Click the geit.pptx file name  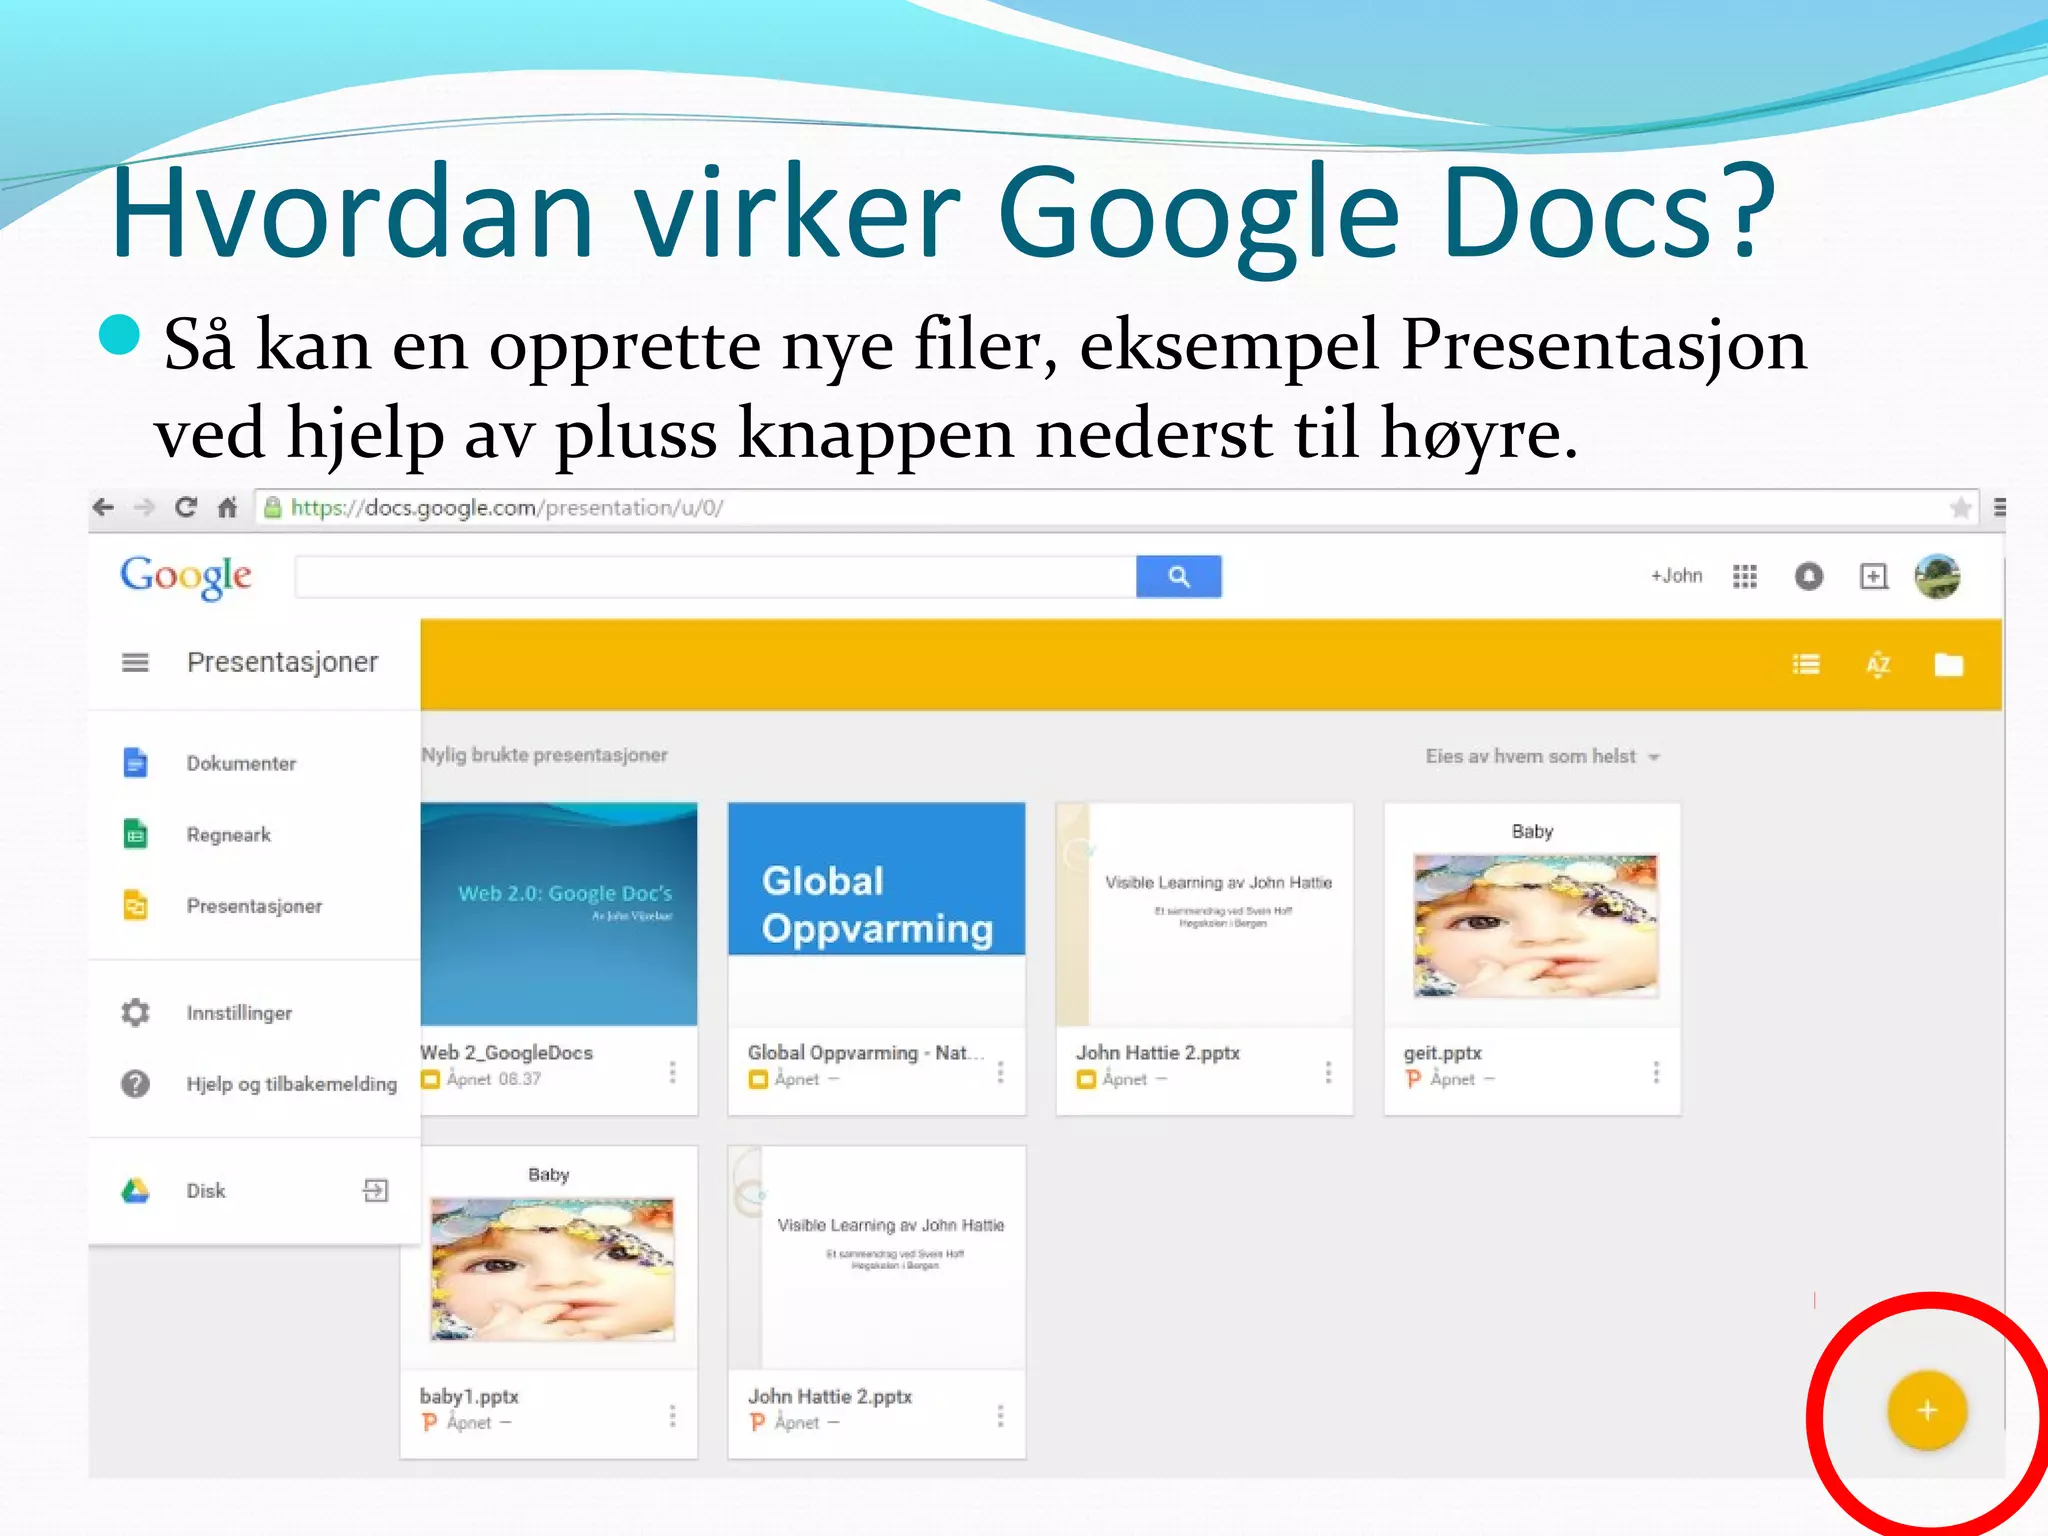(1442, 1053)
